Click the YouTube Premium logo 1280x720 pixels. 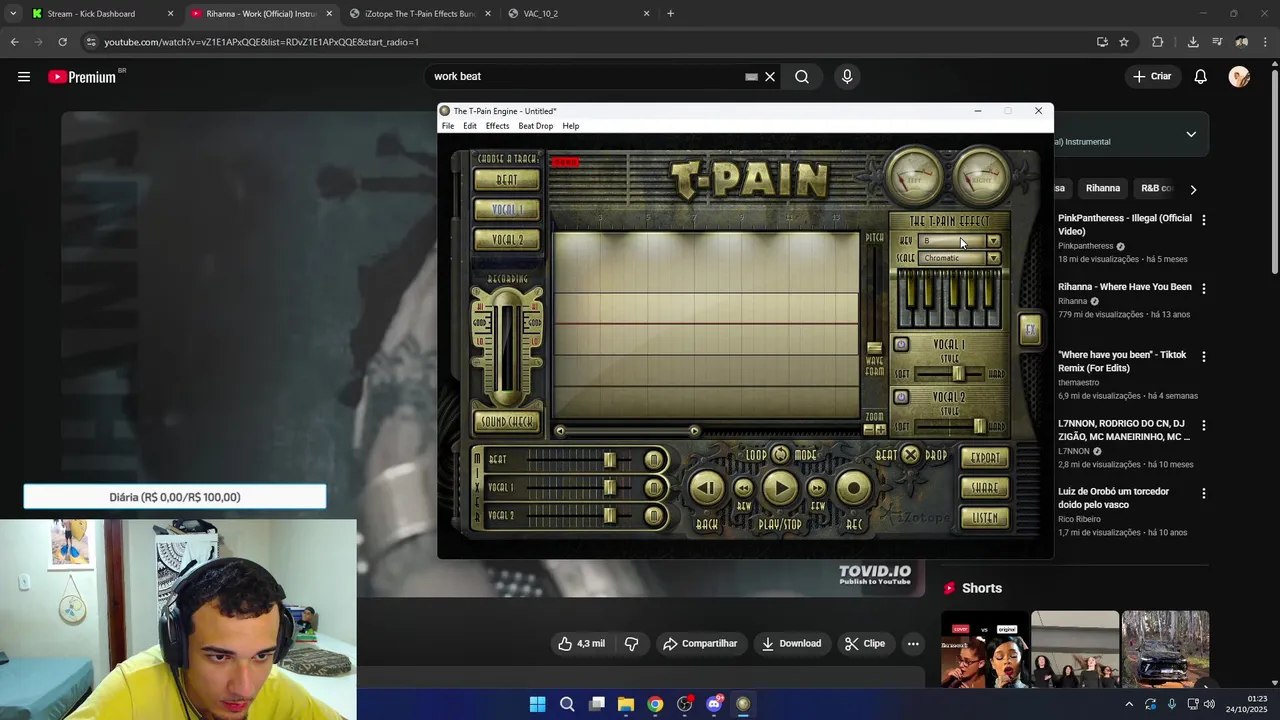pyautogui.click(x=82, y=77)
